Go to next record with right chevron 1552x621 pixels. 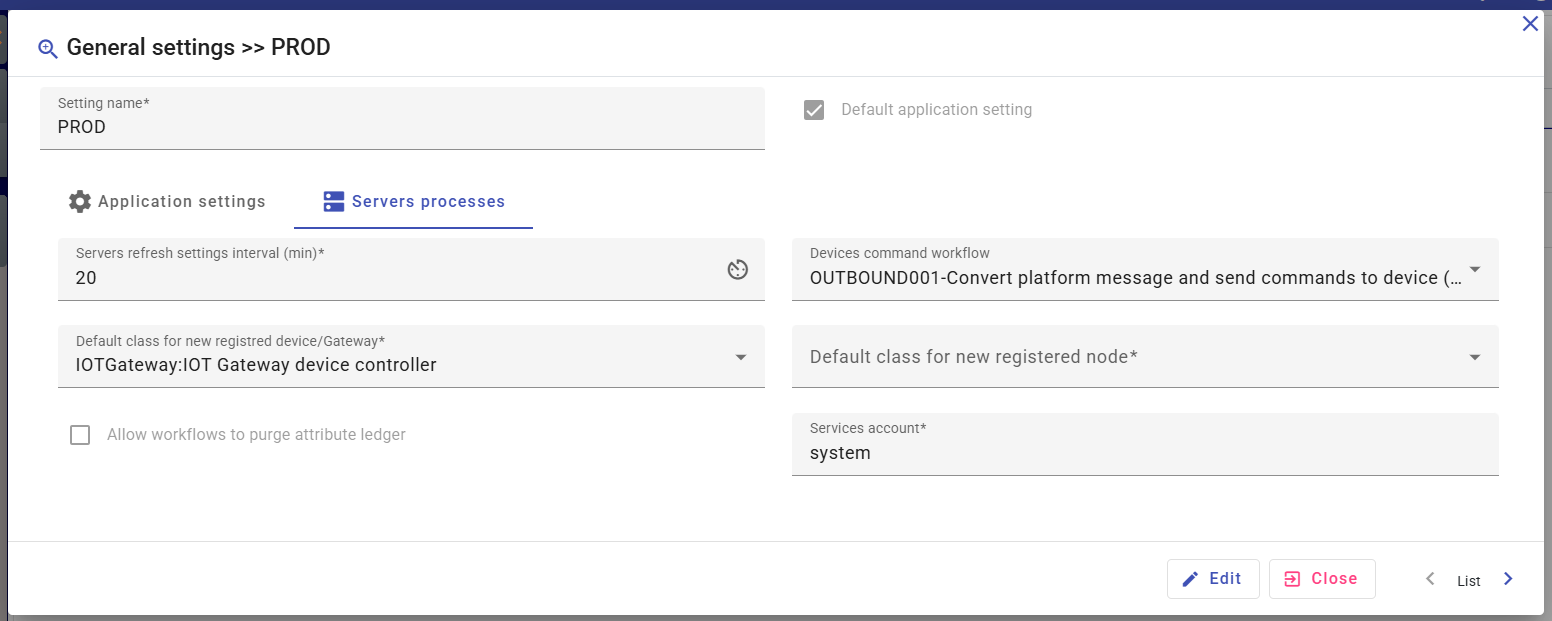click(x=1508, y=579)
